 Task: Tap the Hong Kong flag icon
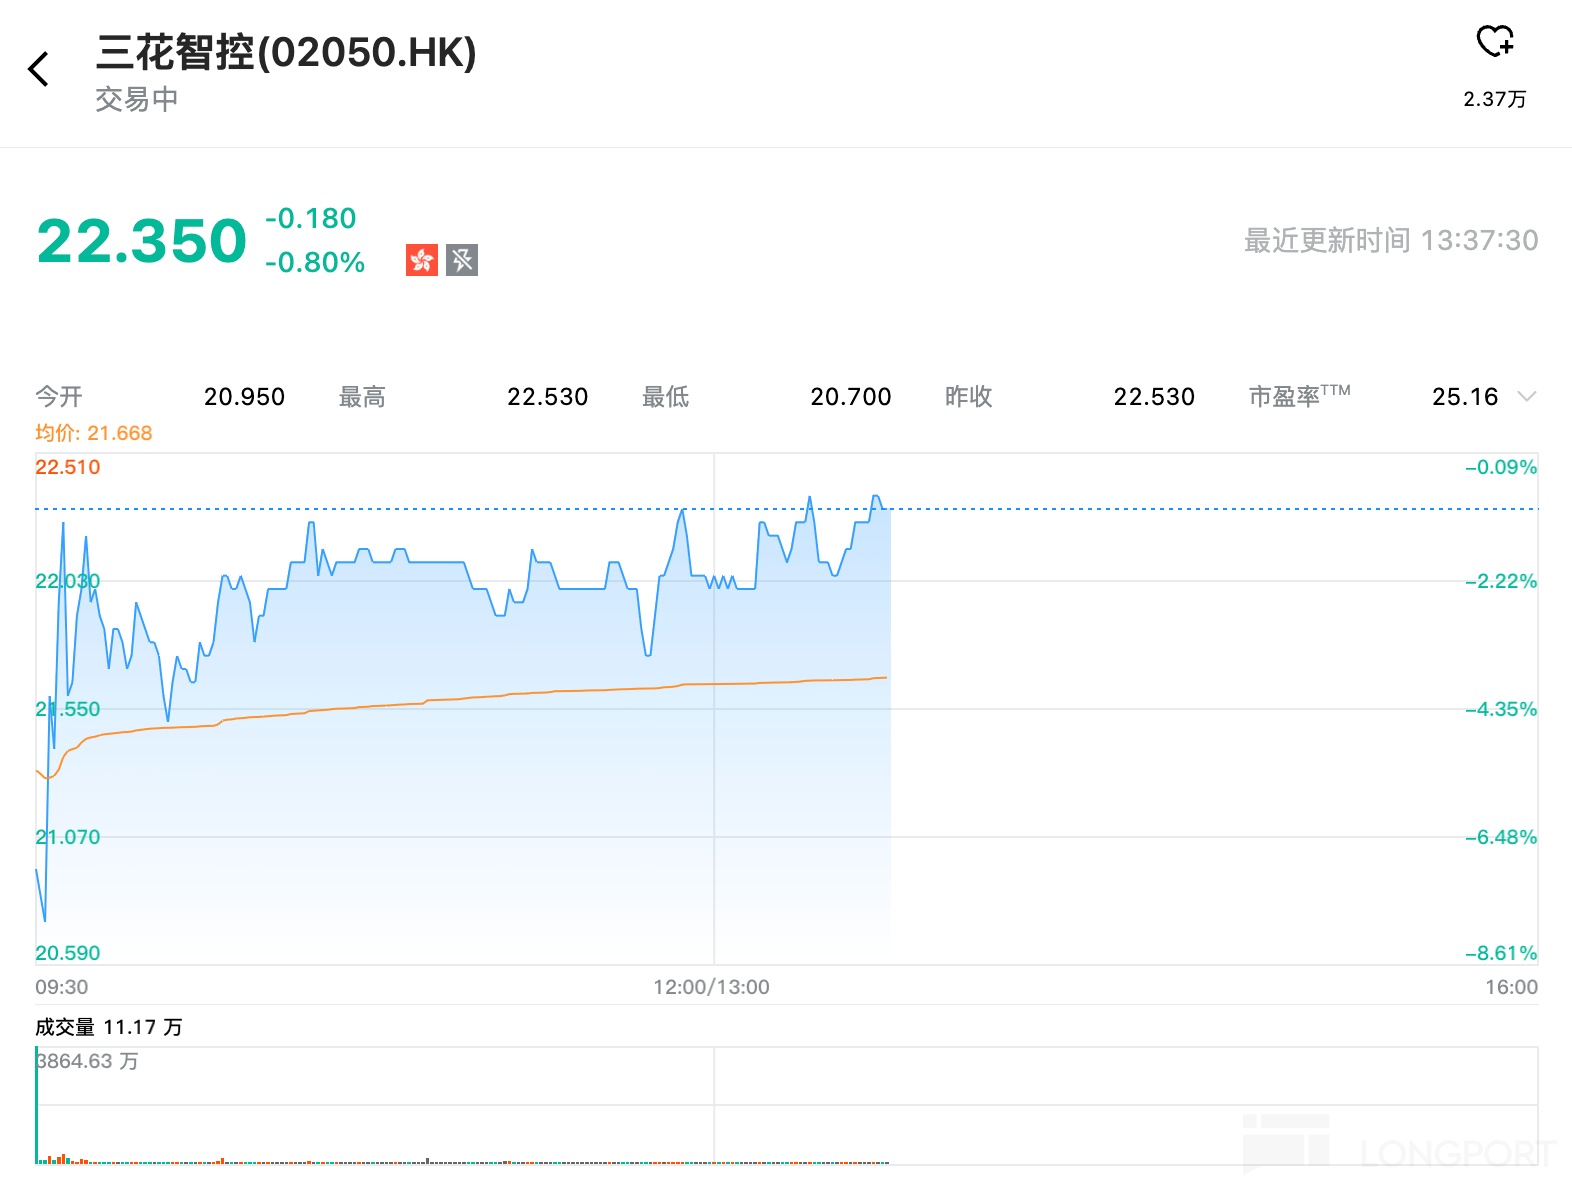(422, 260)
